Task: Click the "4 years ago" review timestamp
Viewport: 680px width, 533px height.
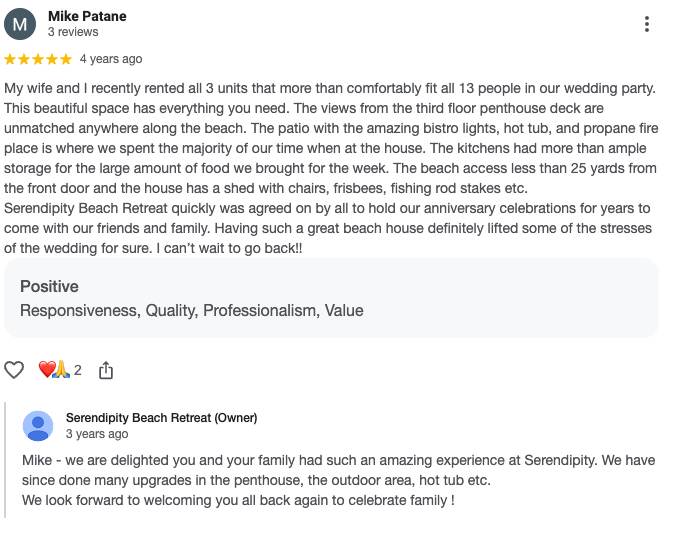Action: tap(111, 59)
